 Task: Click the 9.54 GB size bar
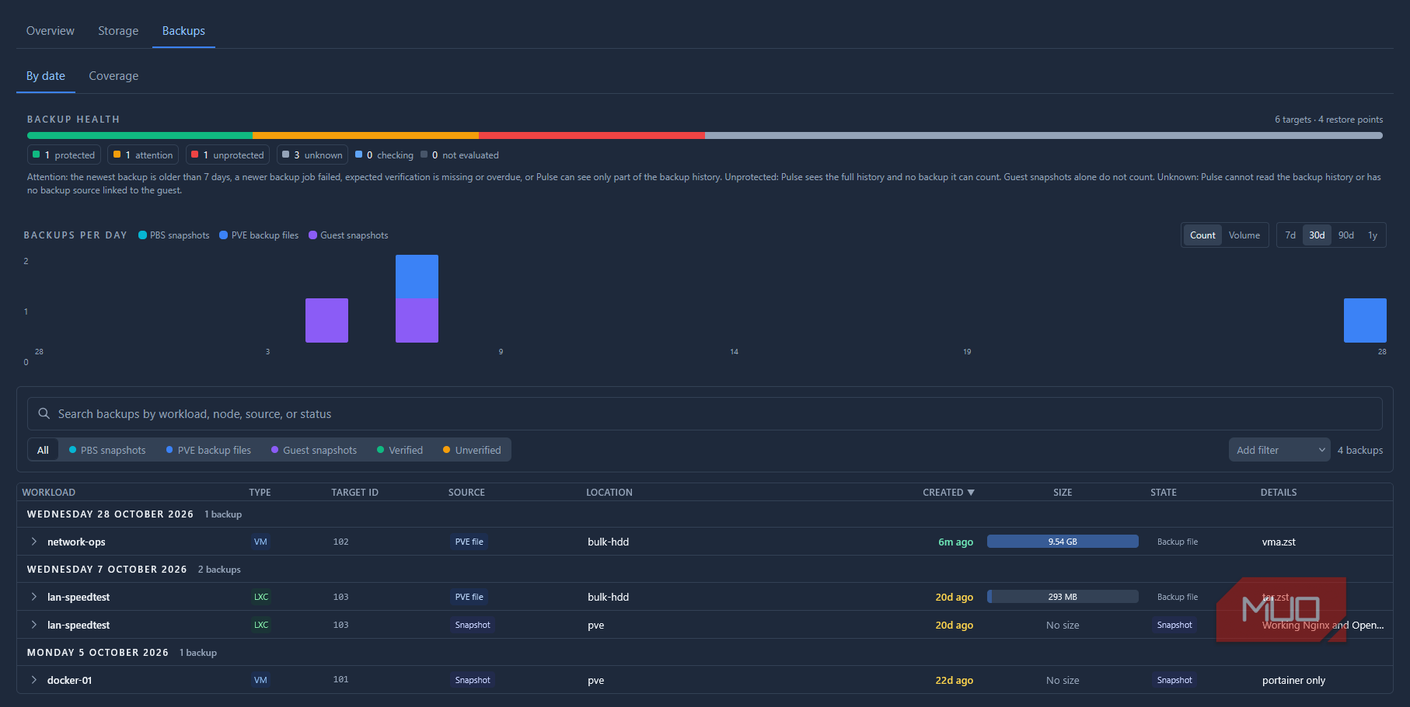tap(1062, 541)
